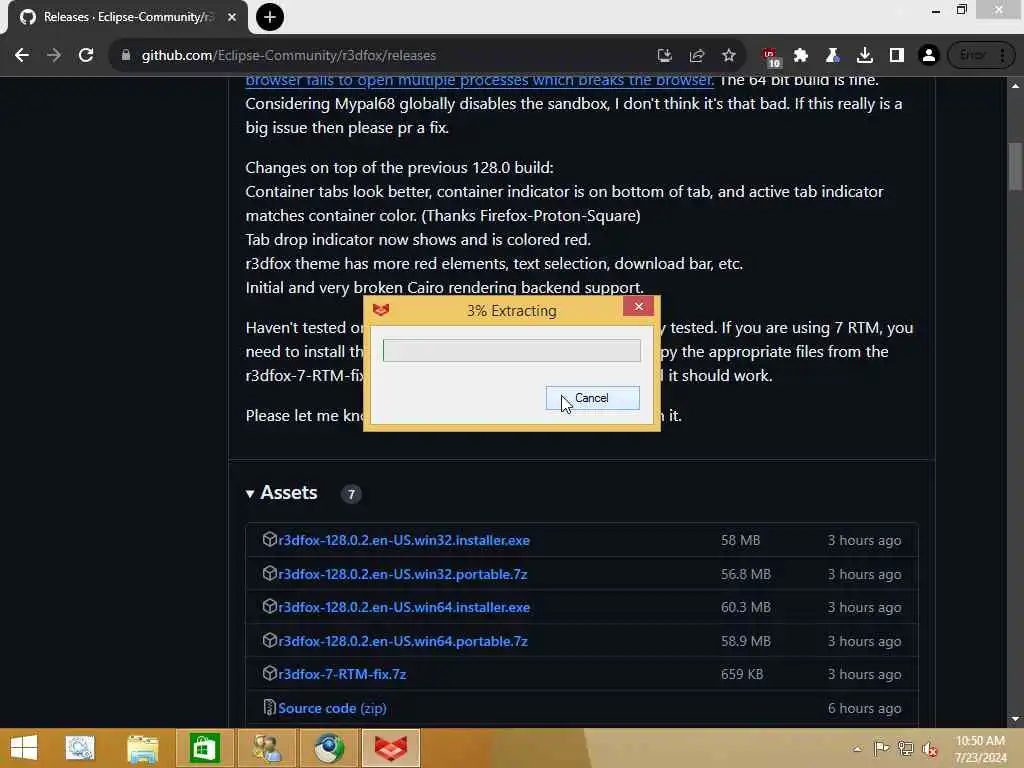Open the r3dfox taskbar icon

(391, 748)
